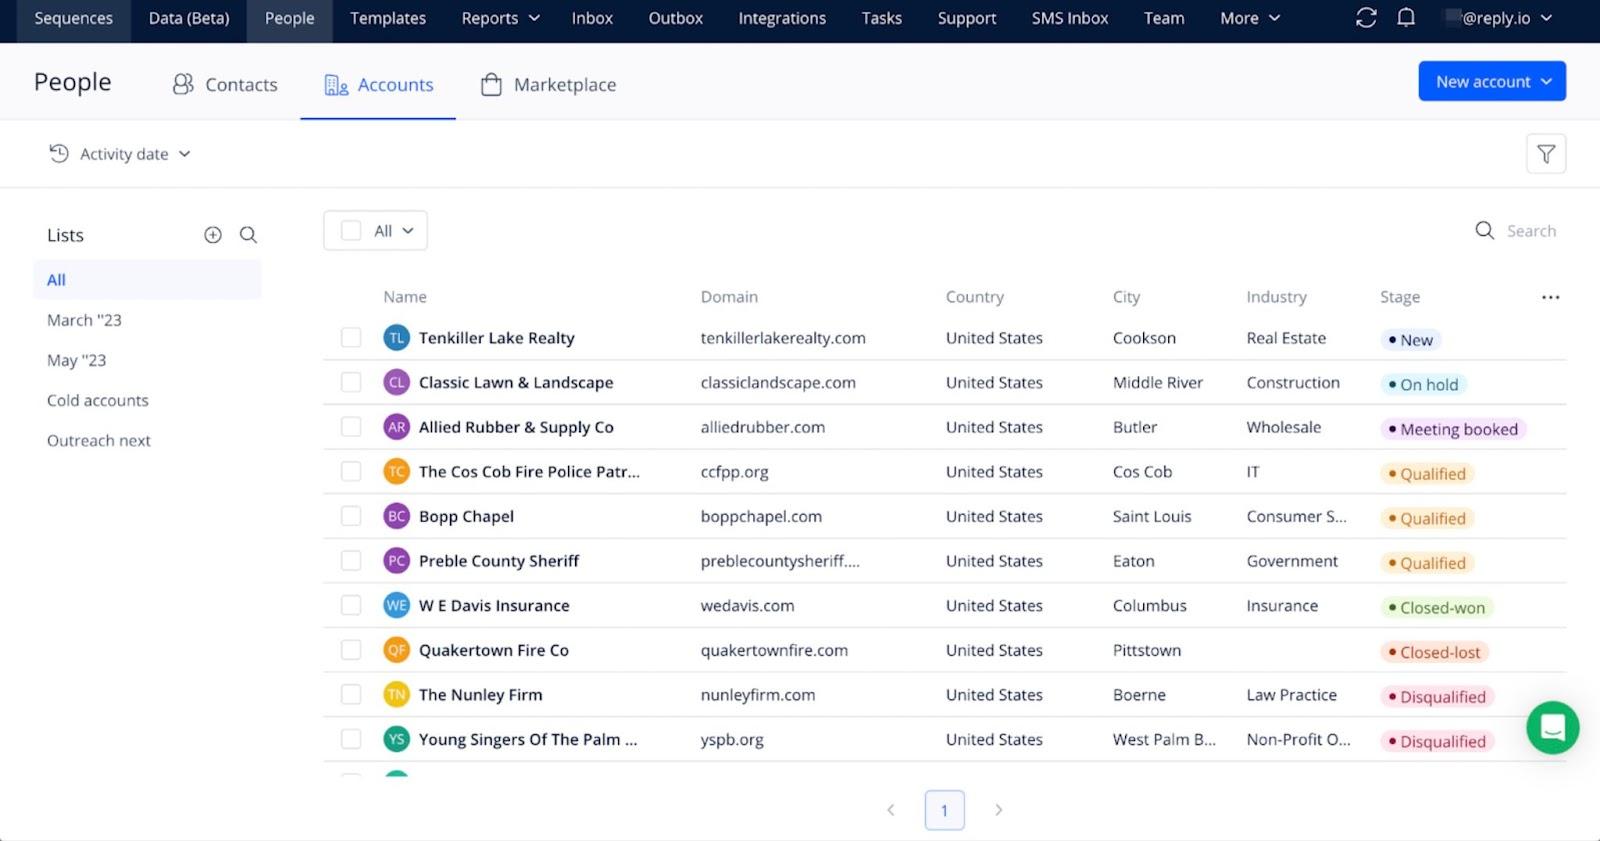Tick the Allied Rubber & Supply Co checkbox

(351, 427)
